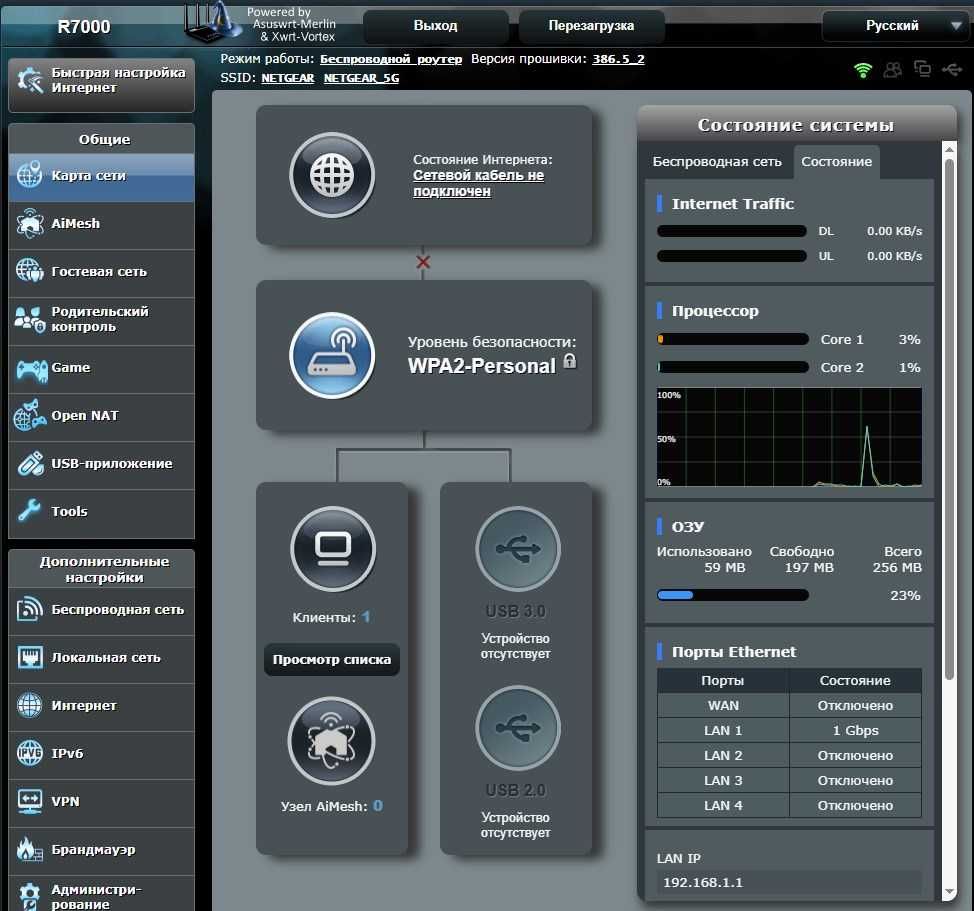Click the WPA2 padlock icon
This screenshot has width=974, height=911.
(570, 361)
